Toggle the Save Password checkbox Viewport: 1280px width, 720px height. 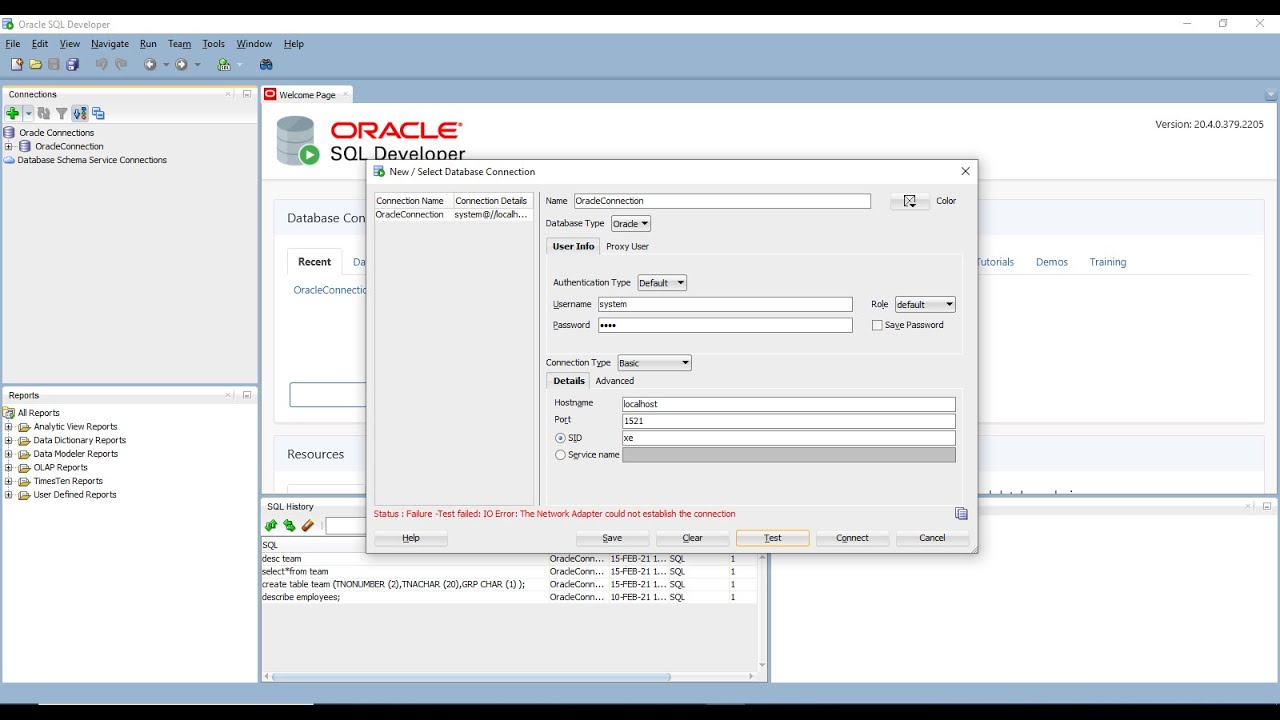pos(877,325)
